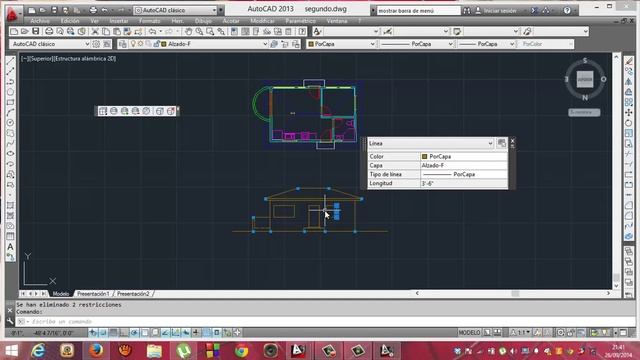Click the ViewCube top face

(585, 79)
